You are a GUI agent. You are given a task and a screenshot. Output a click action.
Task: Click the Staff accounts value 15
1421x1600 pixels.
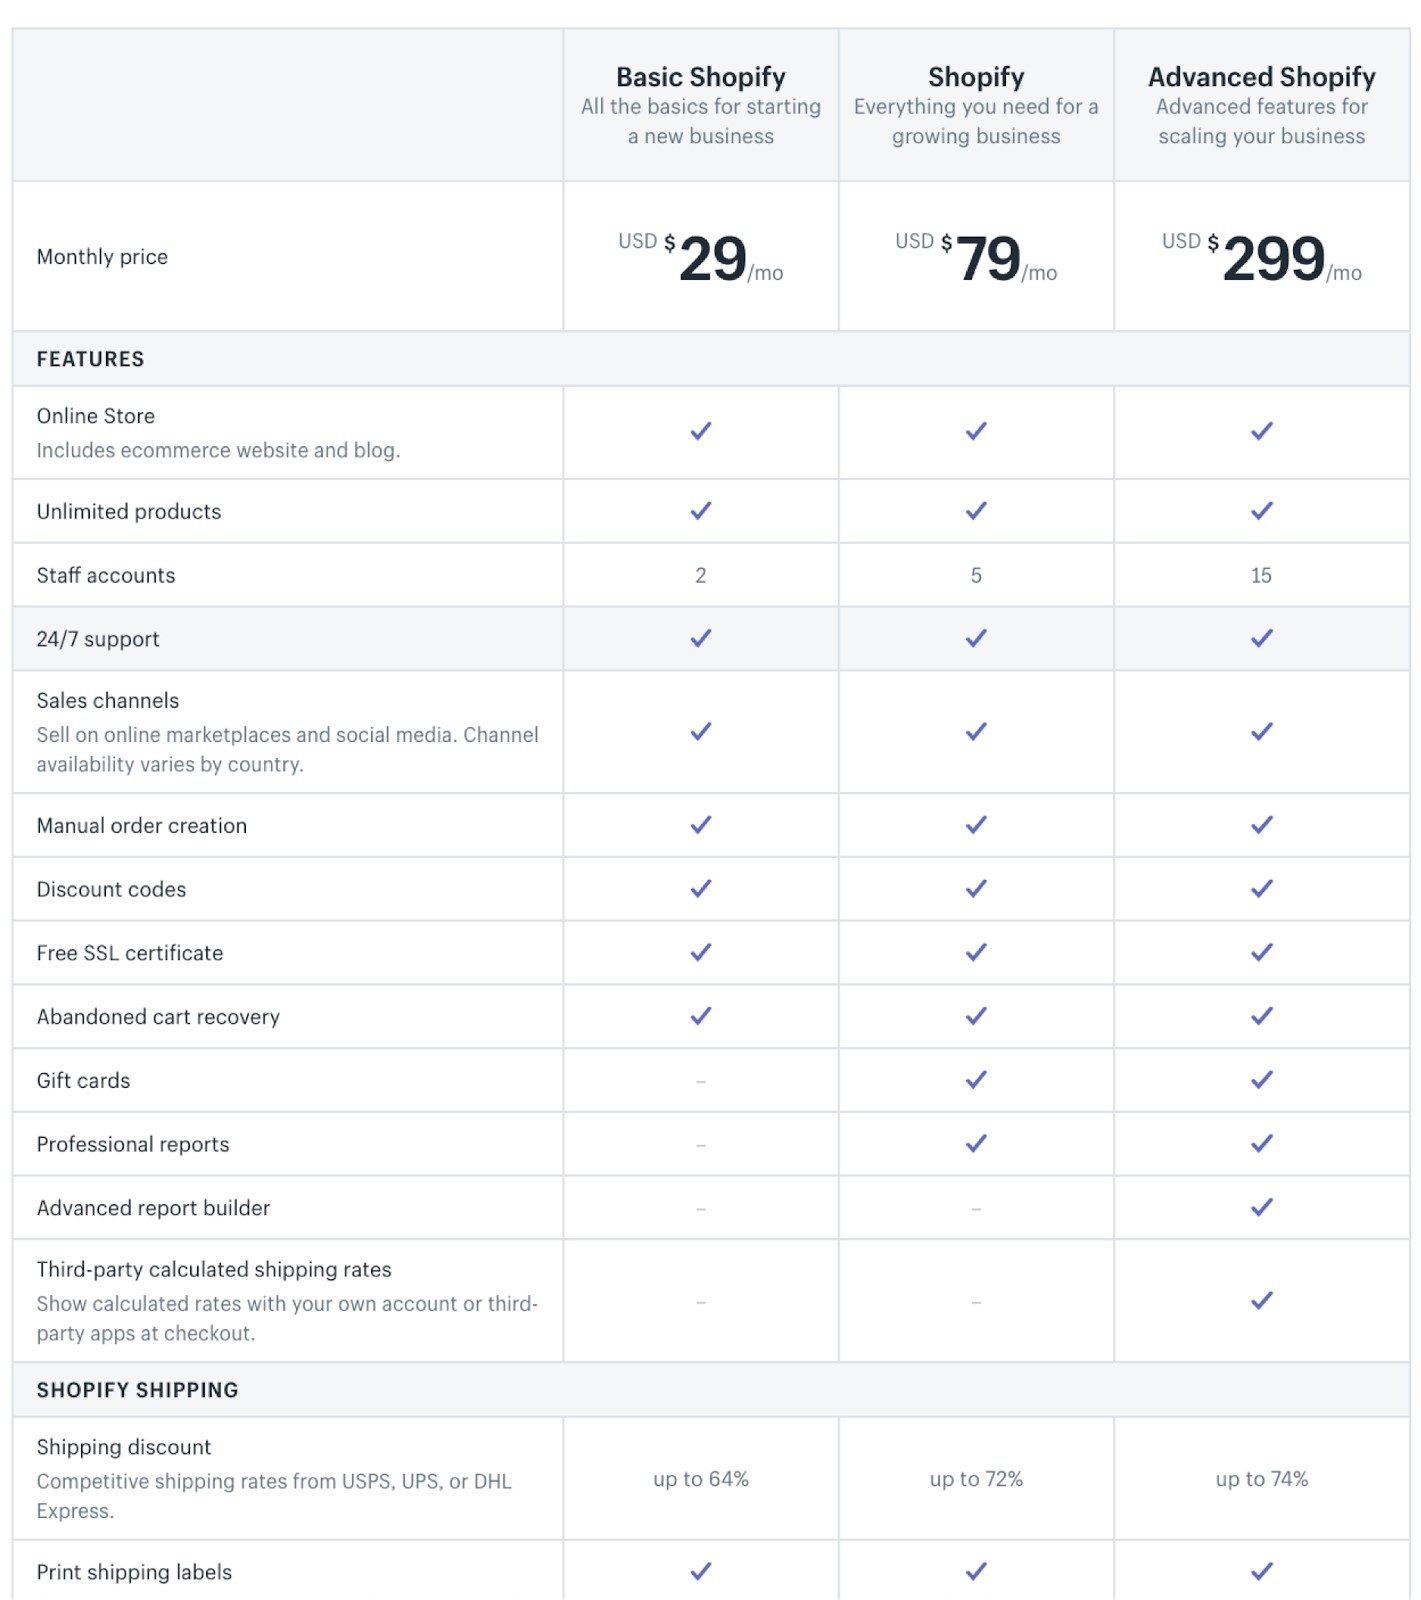(x=1262, y=575)
